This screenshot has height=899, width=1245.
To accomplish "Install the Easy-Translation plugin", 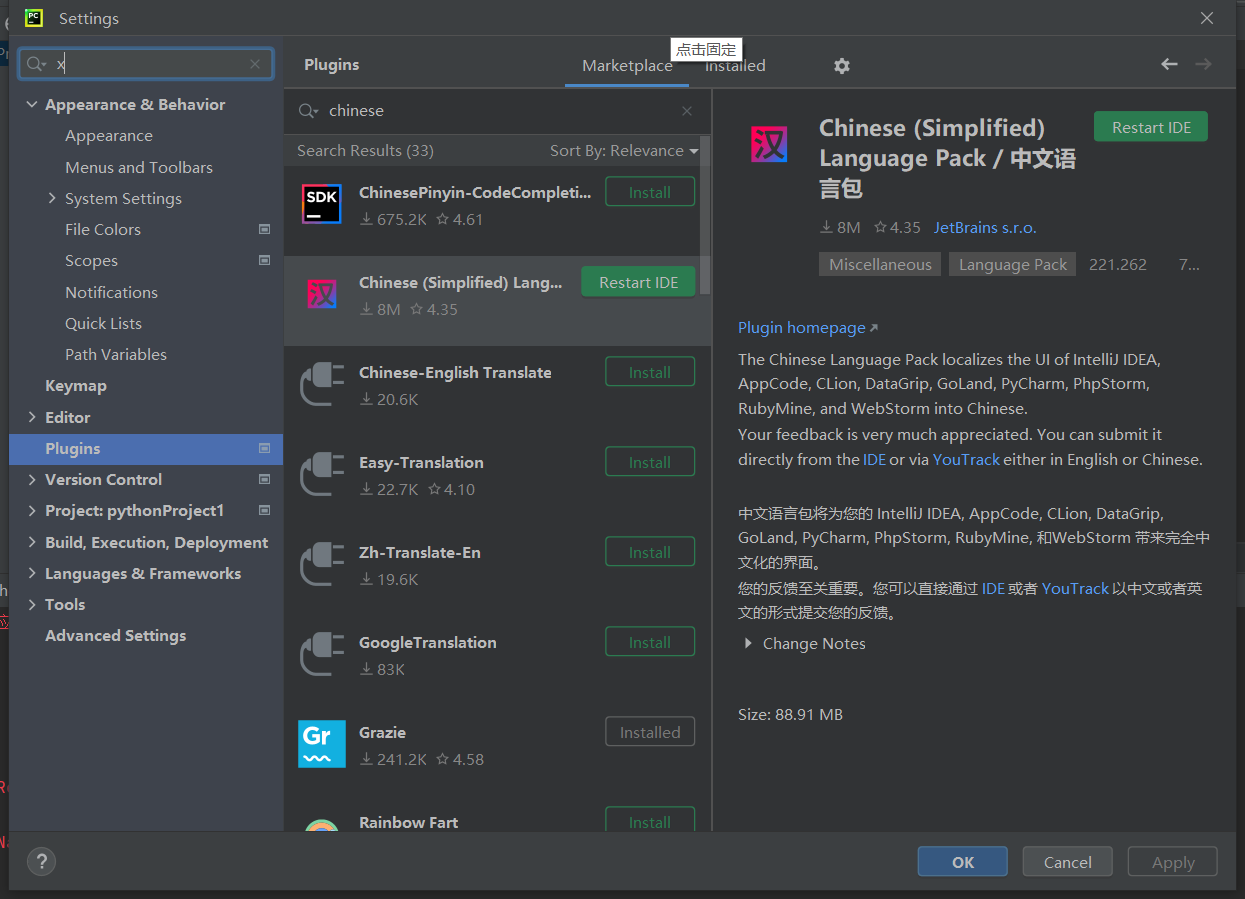I will (650, 462).
